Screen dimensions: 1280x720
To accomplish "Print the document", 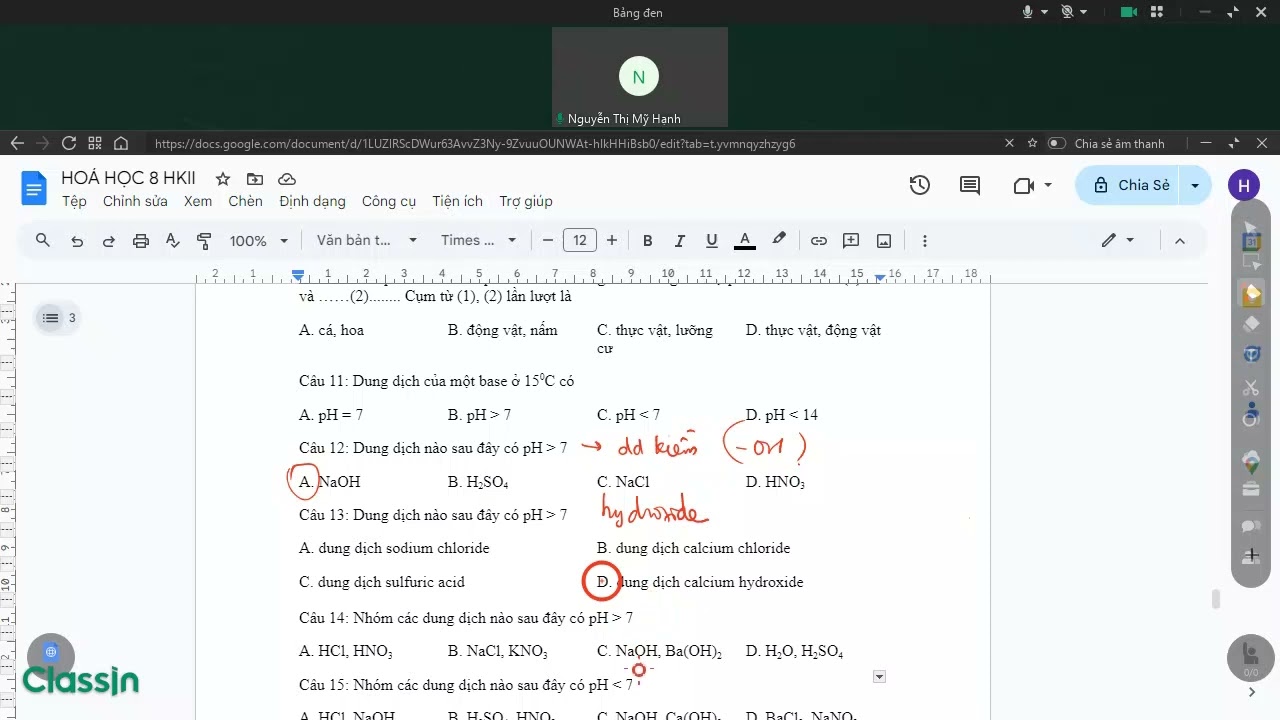I will pos(141,241).
